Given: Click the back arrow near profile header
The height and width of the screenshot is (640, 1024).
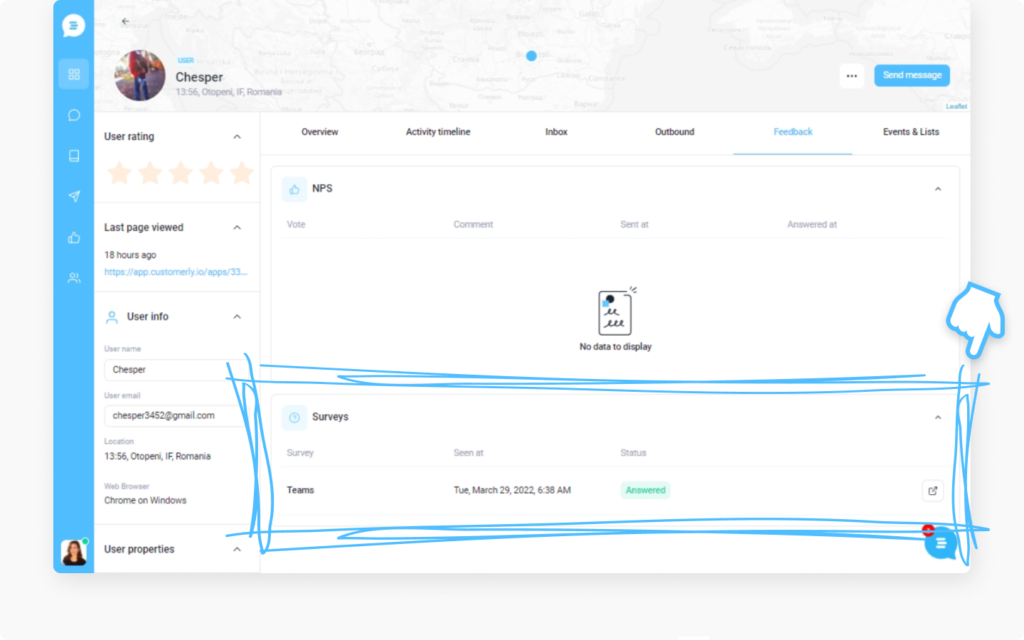Looking at the screenshot, I should click(x=125, y=21).
